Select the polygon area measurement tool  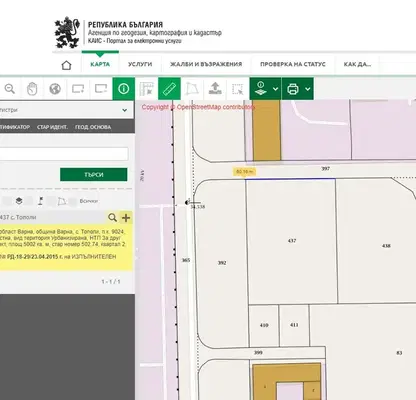click(192, 89)
